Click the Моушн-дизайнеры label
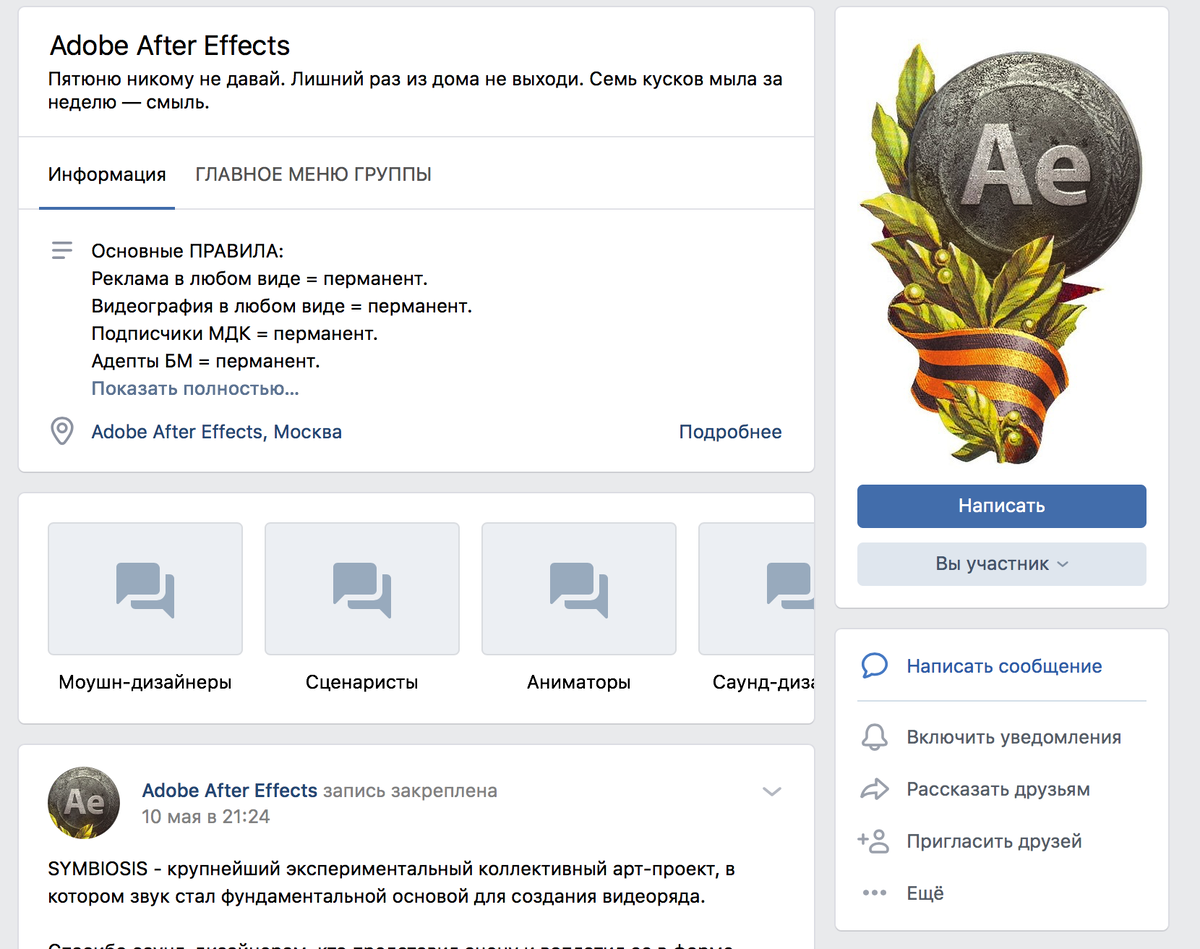Screen dimensions: 1200x949 click(x=145, y=683)
